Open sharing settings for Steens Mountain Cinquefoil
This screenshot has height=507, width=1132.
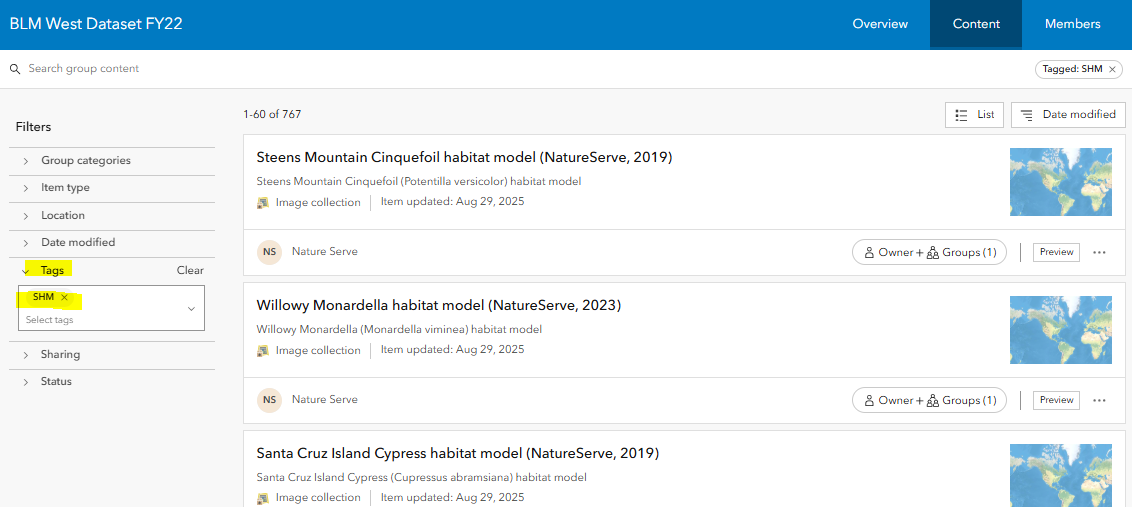929,253
